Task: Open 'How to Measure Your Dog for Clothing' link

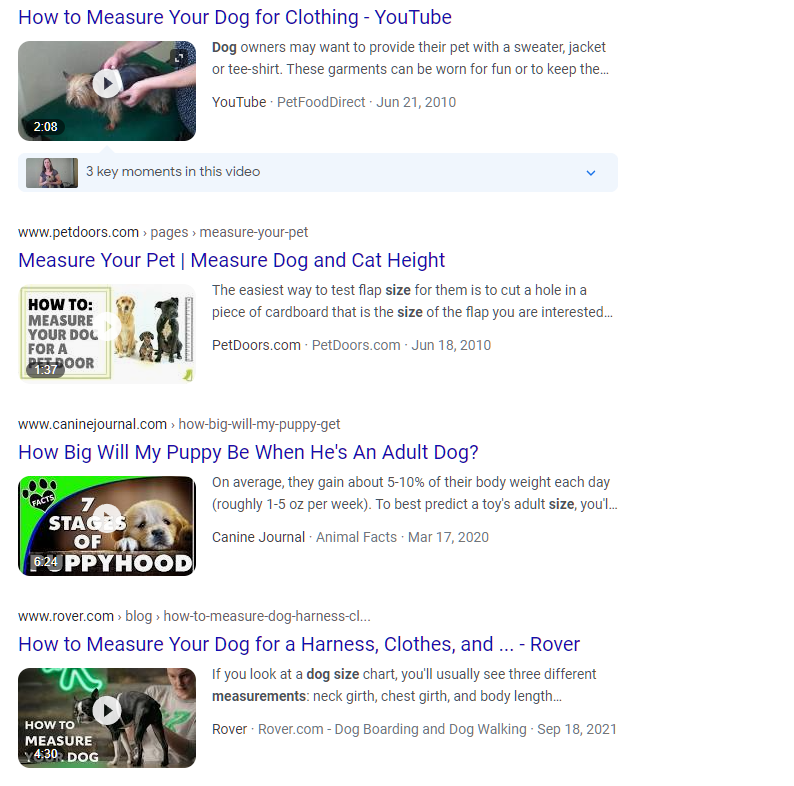Action: point(235,17)
